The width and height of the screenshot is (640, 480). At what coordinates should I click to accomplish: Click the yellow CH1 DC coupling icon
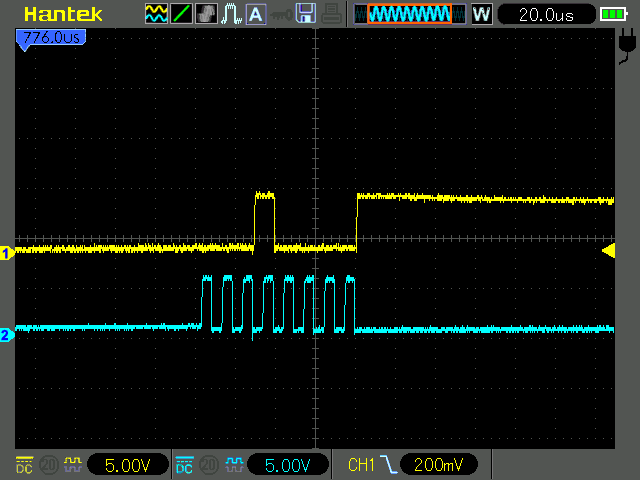24,465
